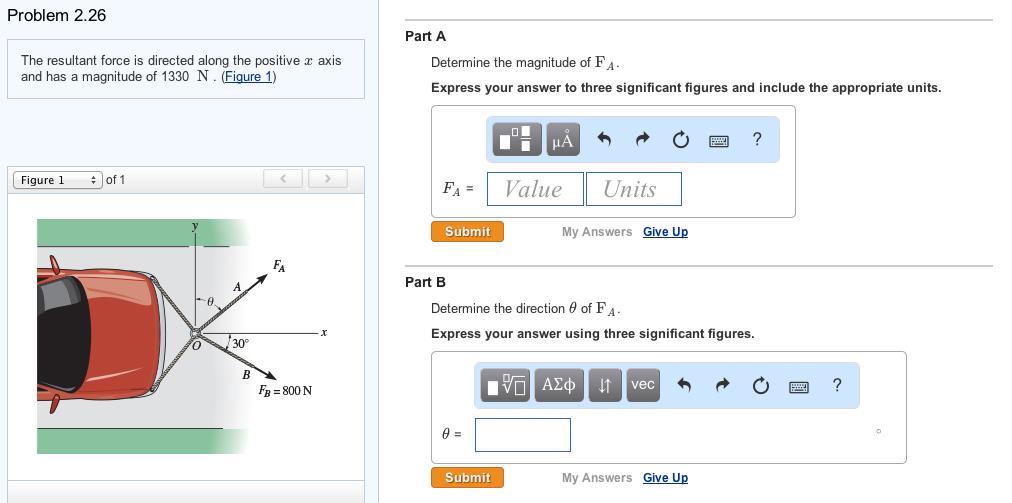
Task: Insert vec notation in Part B
Action: coord(643,385)
